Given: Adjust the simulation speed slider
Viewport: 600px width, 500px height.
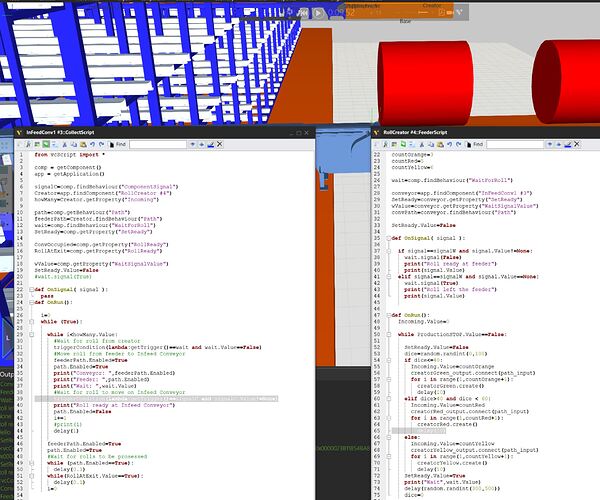Looking at the screenshot, I should point(423,12).
